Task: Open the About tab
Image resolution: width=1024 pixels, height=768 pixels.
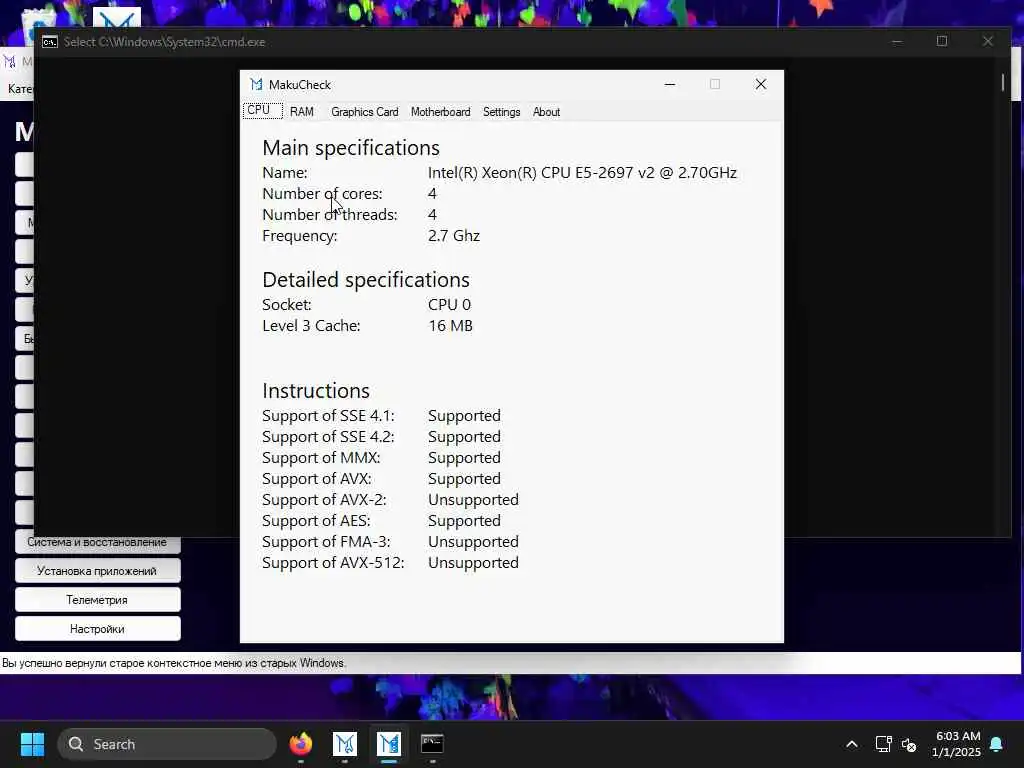Action: [x=546, y=112]
